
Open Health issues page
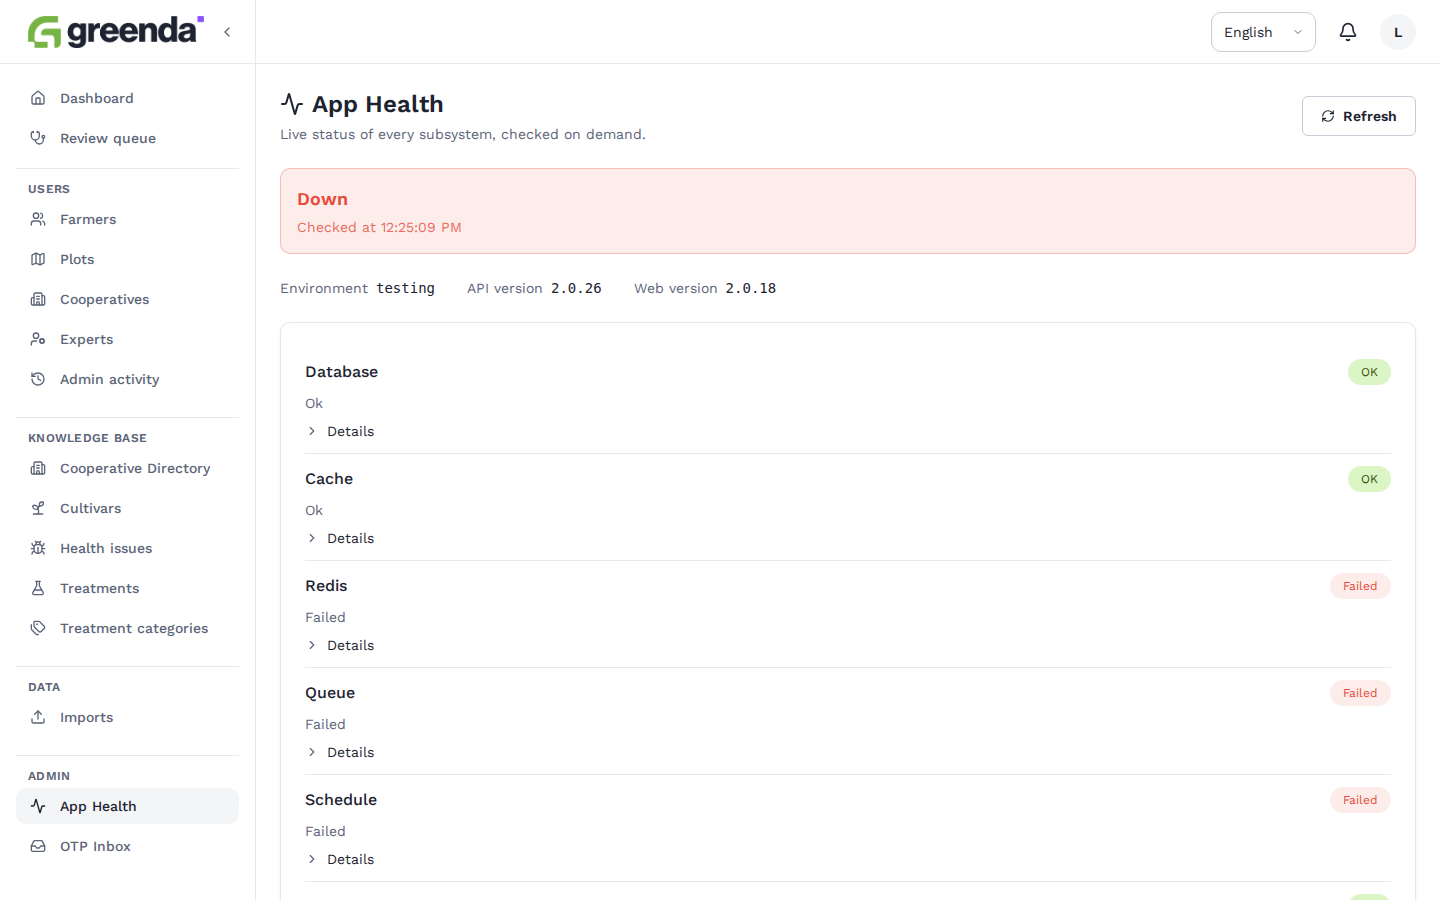tap(127, 548)
